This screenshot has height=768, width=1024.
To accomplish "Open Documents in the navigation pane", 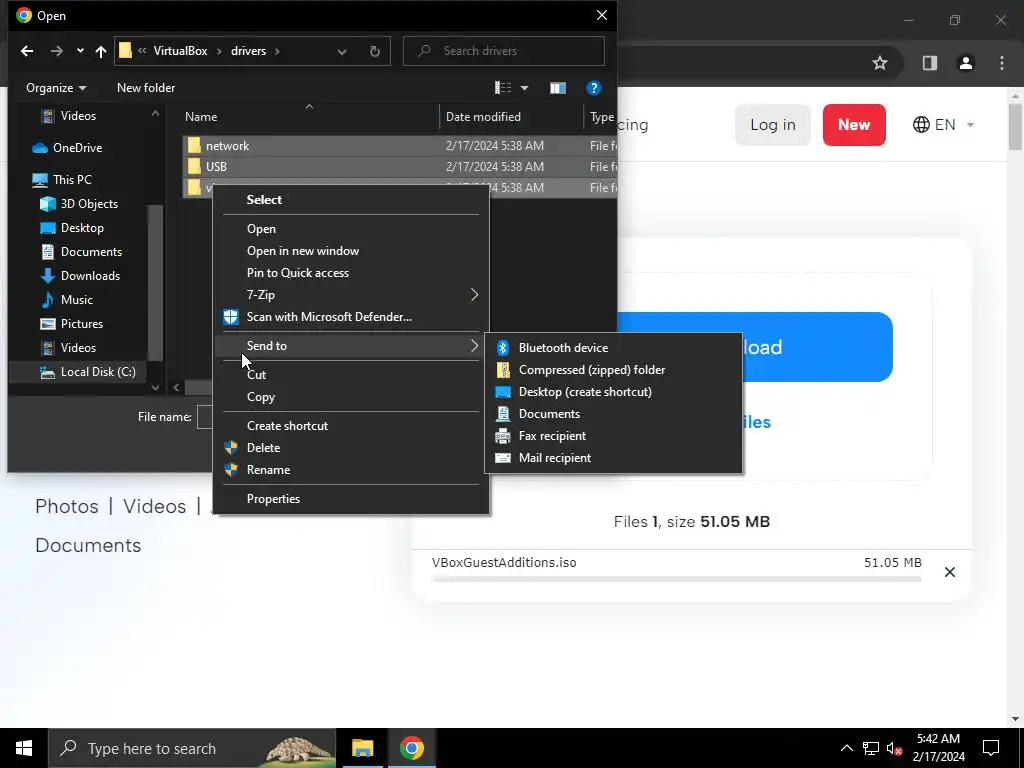I will (81, 252).
